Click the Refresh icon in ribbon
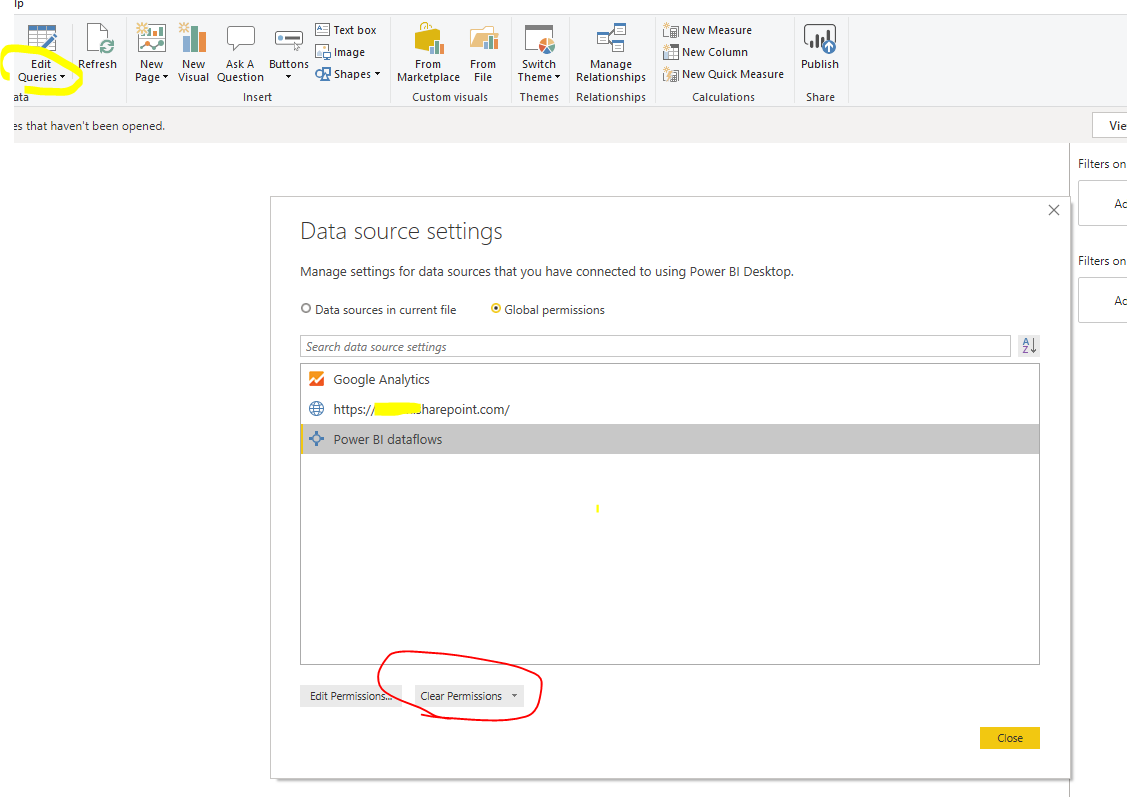1127x797 pixels. pos(98,39)
